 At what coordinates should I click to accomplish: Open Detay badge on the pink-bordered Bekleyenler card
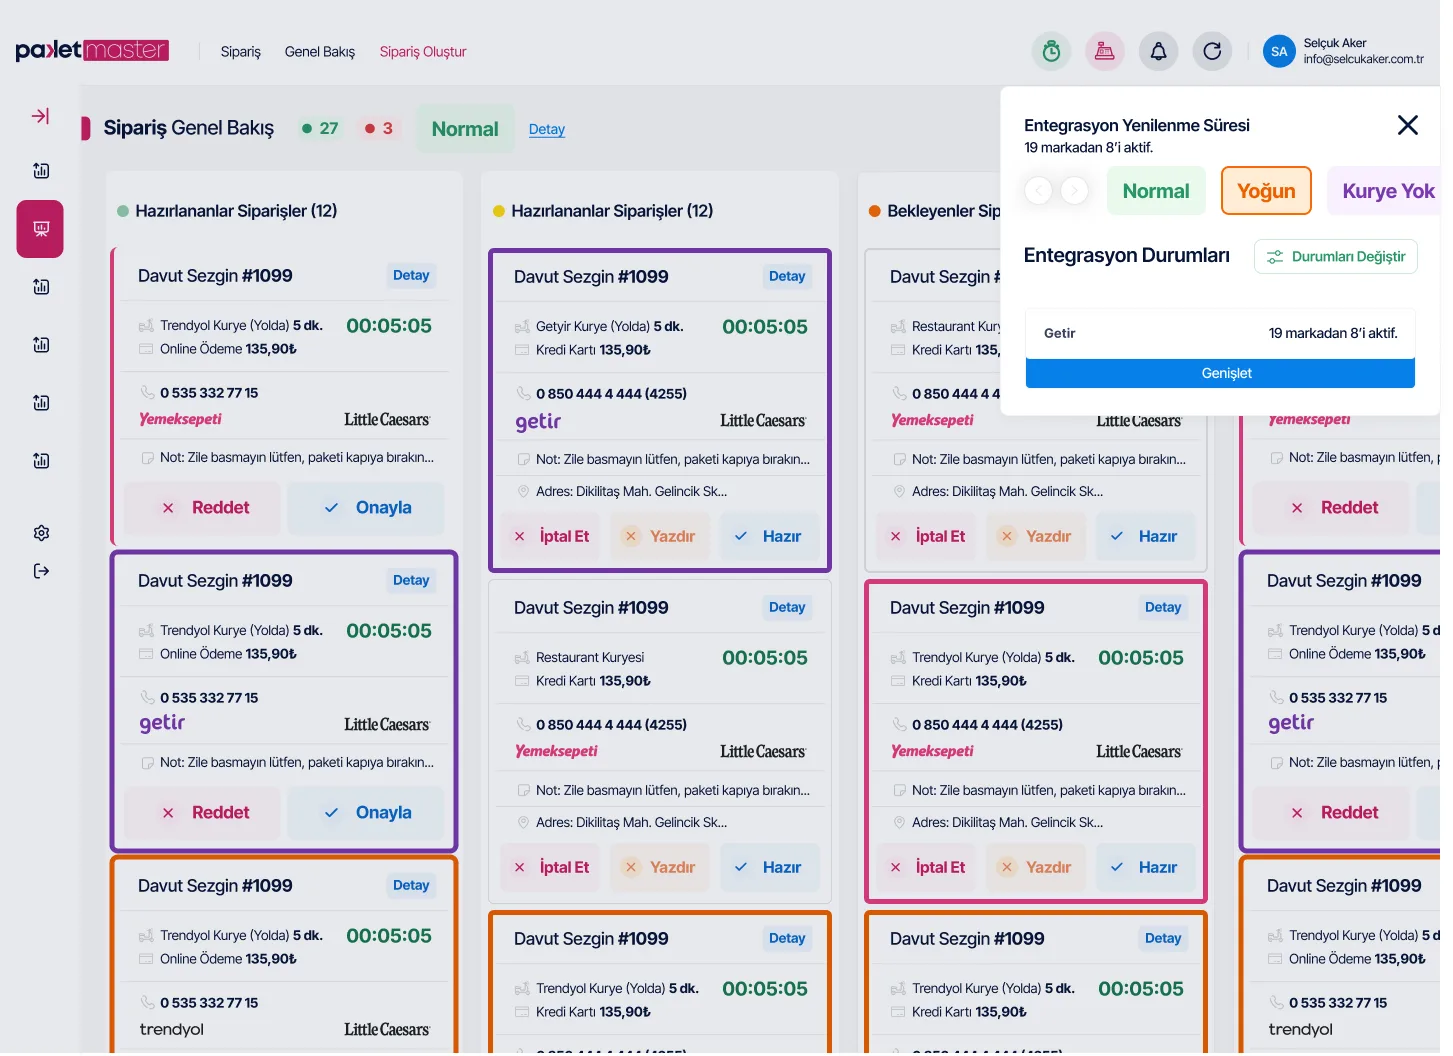tap(1163, 608)
